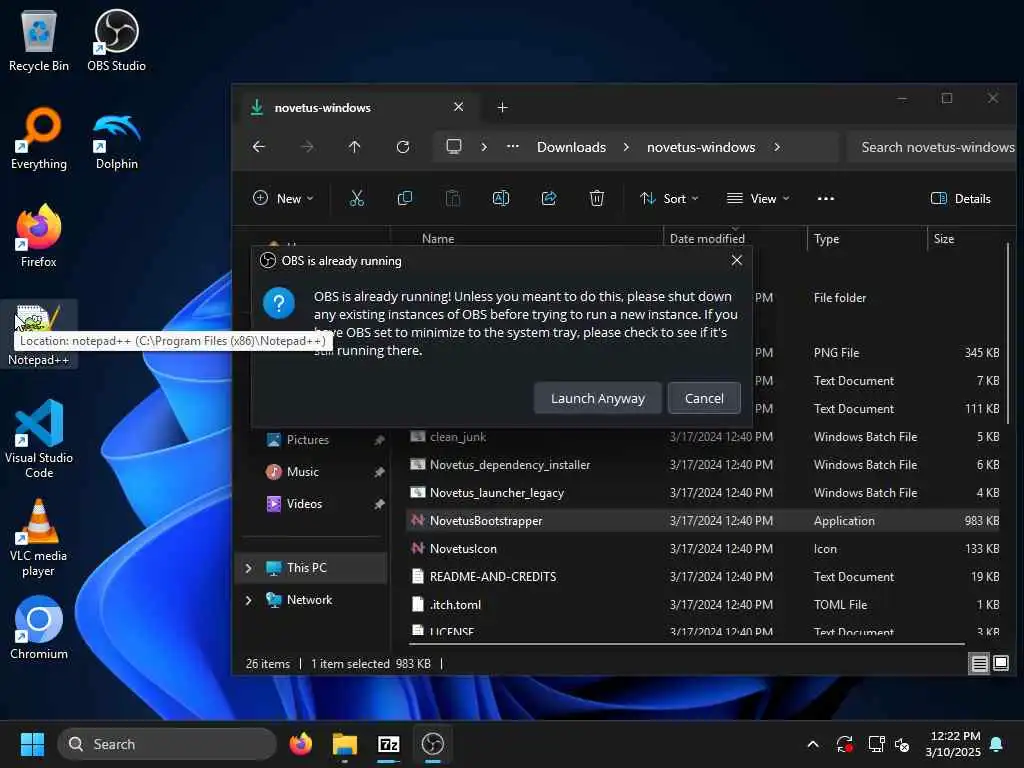This screenshot has width=1024, height=768.
Task: Click Cancel in OBS dialog
Action: tap(704, 398)
